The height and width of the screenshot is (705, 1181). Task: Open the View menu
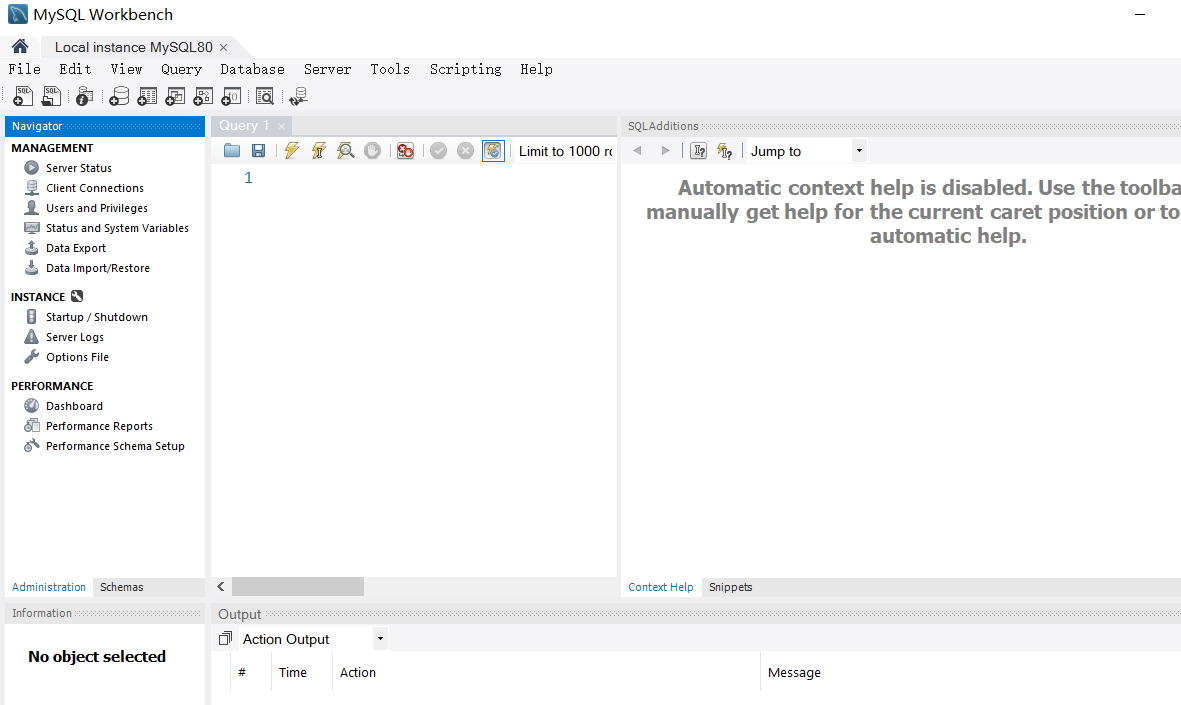click(x=127, y=69)
